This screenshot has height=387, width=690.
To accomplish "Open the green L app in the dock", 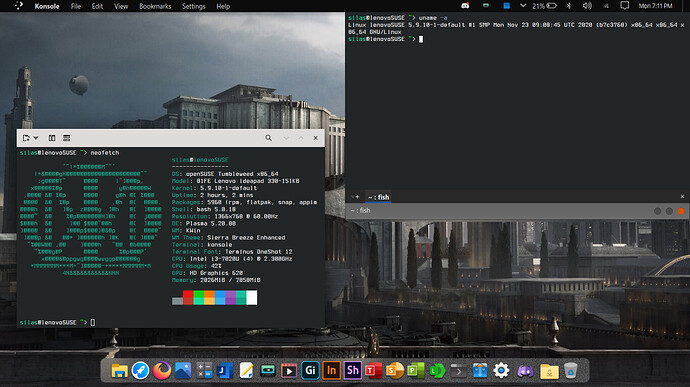I will coord(437,371).
